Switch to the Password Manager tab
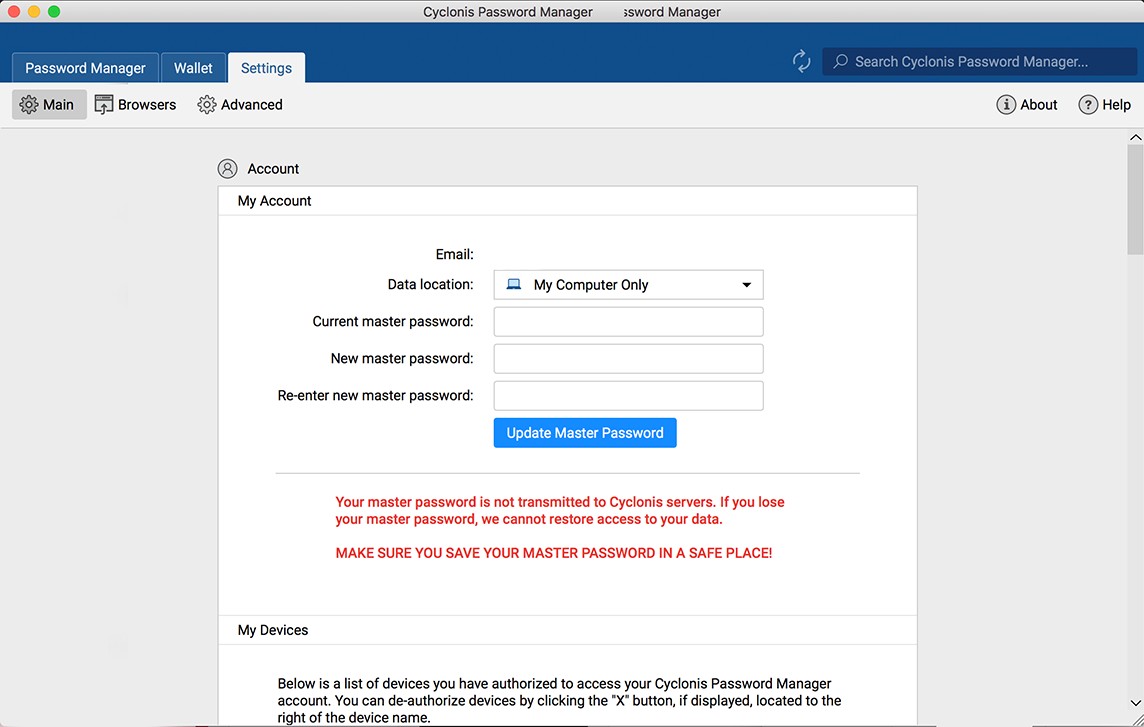This screenshot has height=727, width=1144. [85, 68]
